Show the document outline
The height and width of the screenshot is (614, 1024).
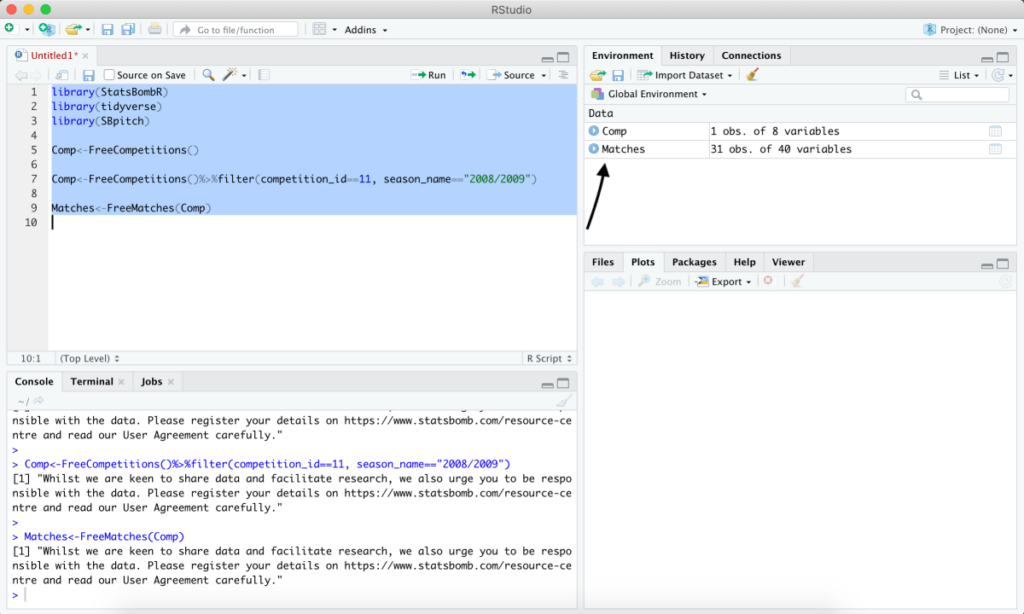coord(564,75)
